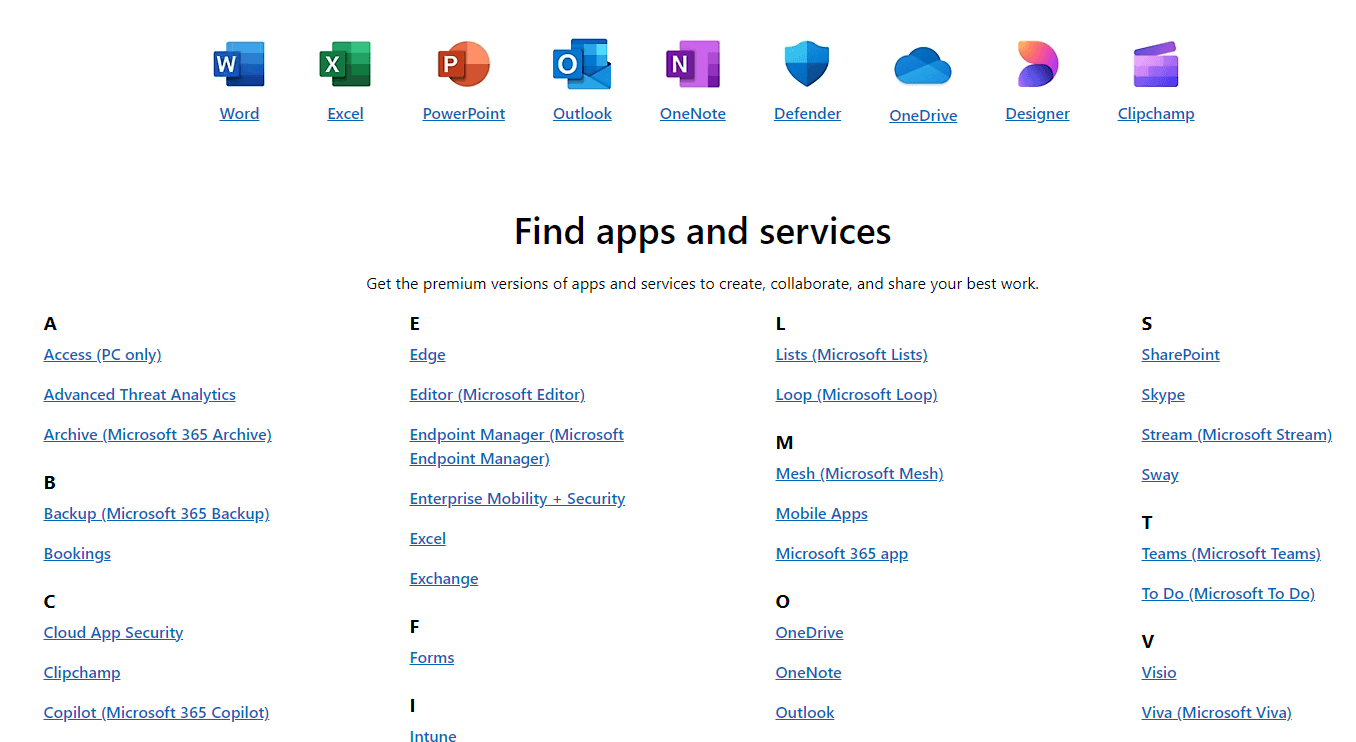Open Loop (Microsoft Loop)

[856, 394]
